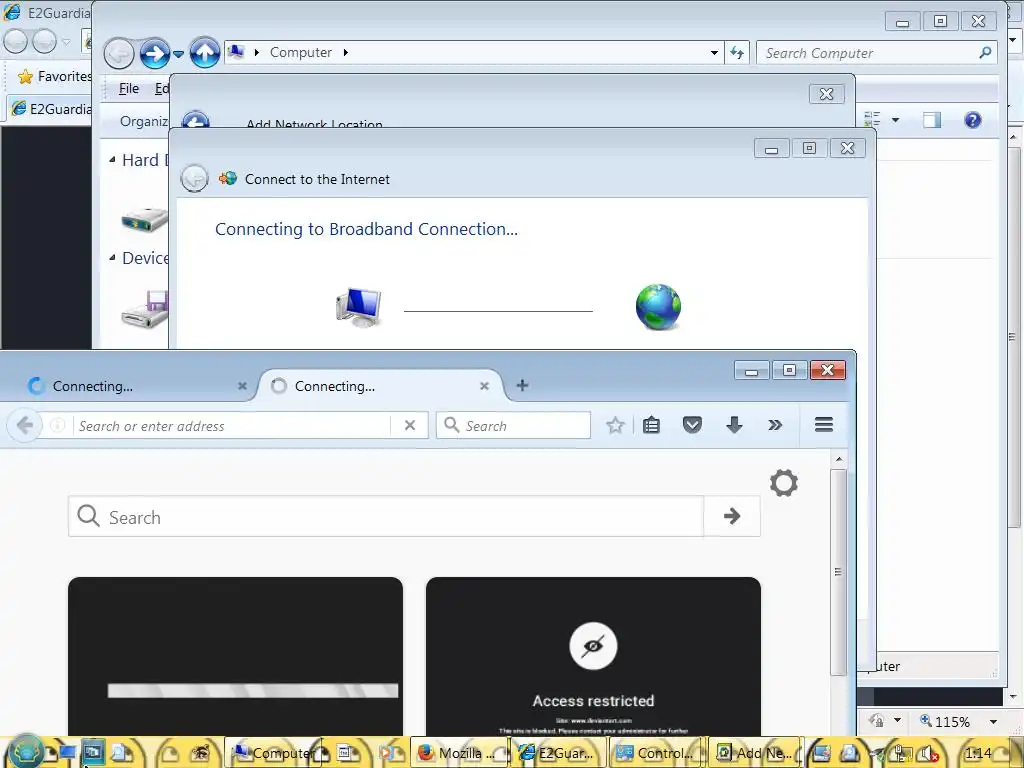This screenshot has height=768, width=1024.
Task: Select the floppy drive device icon
Action: click(x=144, y=308)
